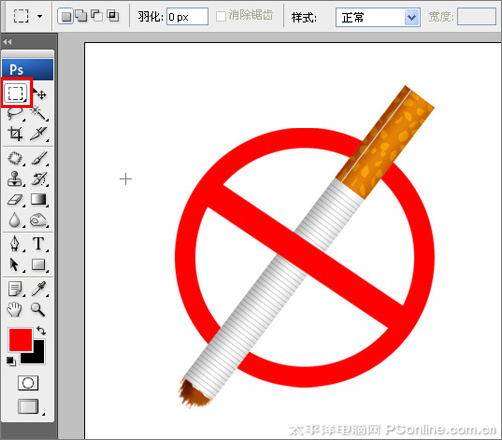Open the style (样式) dropdown

coord(378,17)
